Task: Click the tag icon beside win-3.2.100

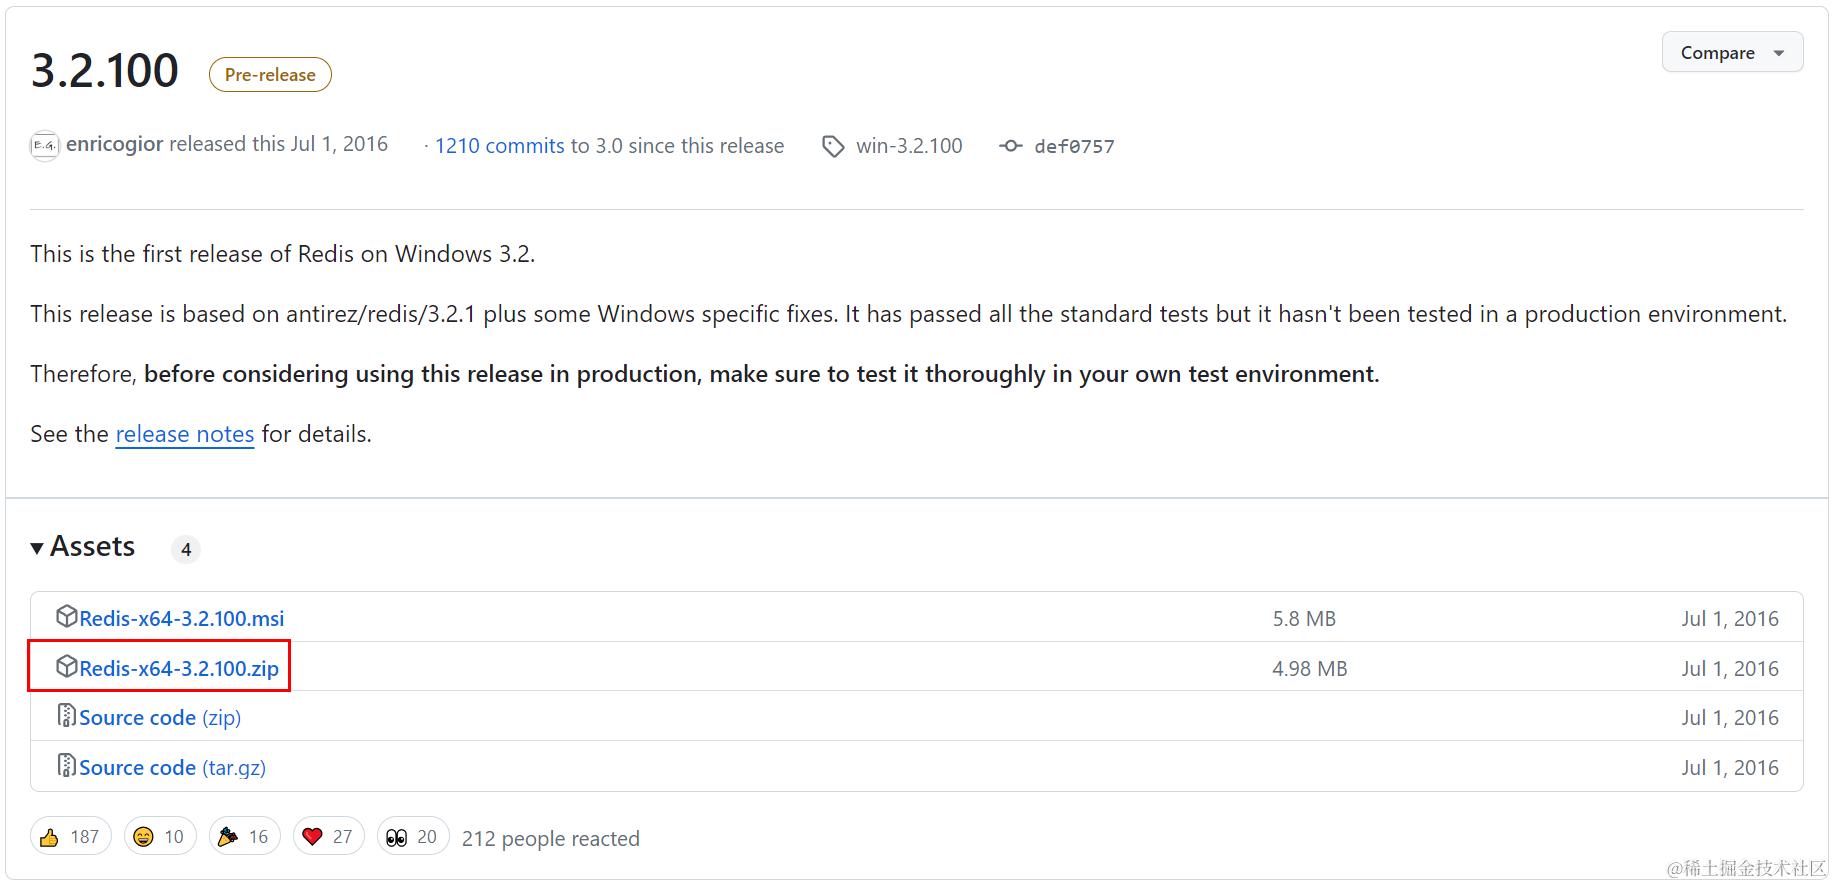Action: click(833, 147)
